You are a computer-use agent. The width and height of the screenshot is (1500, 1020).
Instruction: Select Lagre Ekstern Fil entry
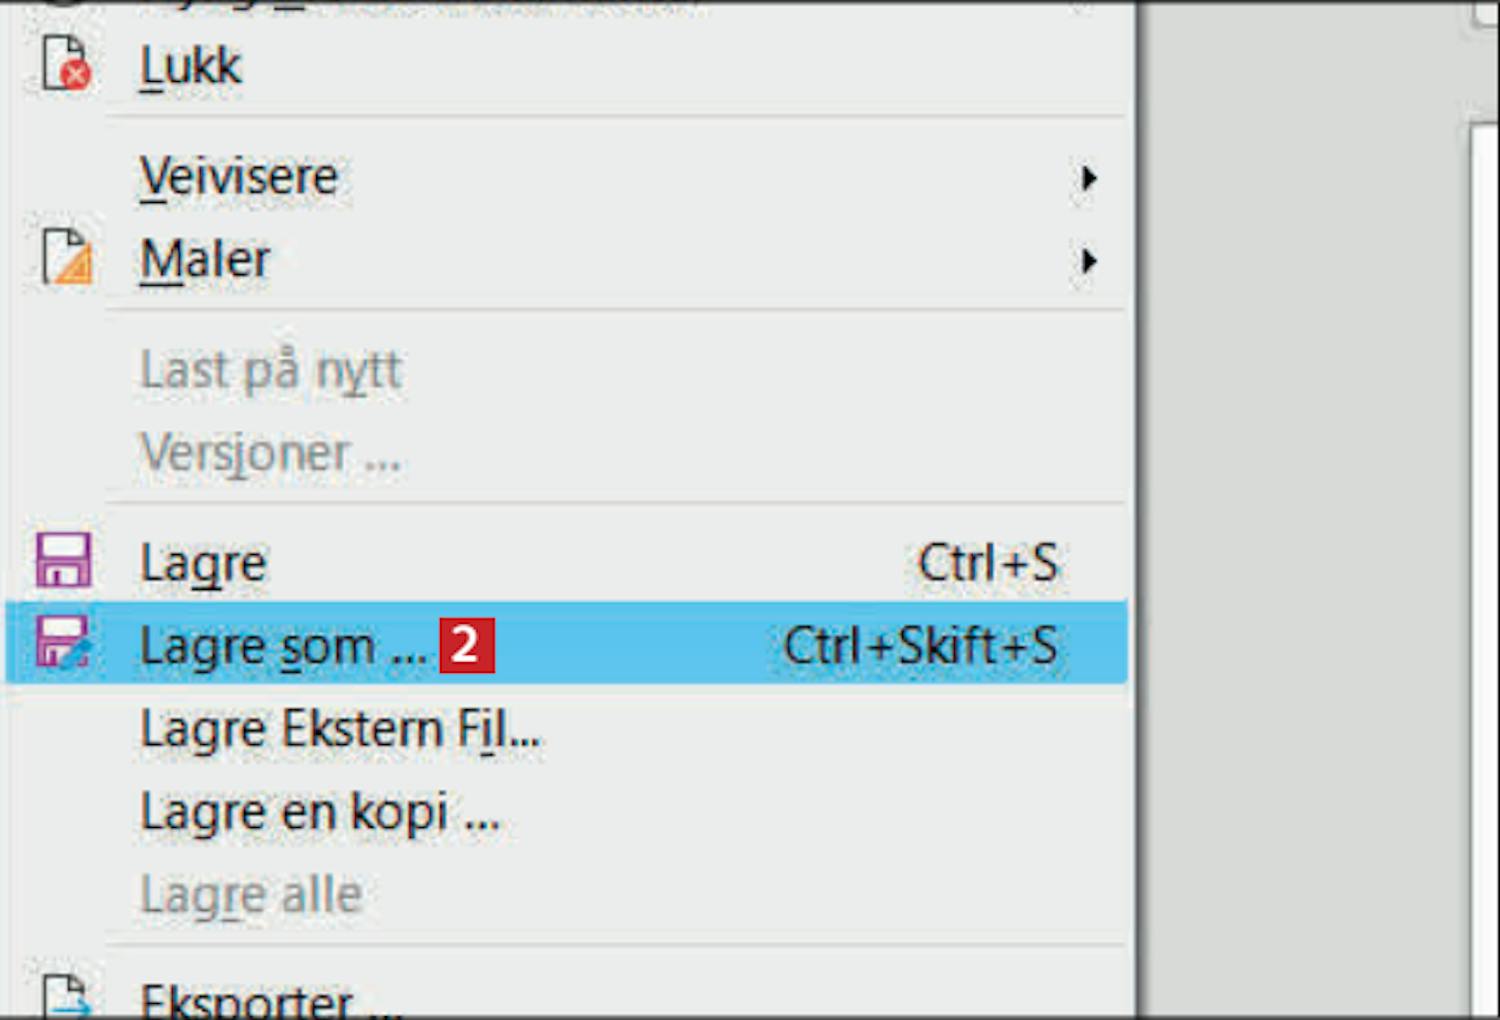566,729
